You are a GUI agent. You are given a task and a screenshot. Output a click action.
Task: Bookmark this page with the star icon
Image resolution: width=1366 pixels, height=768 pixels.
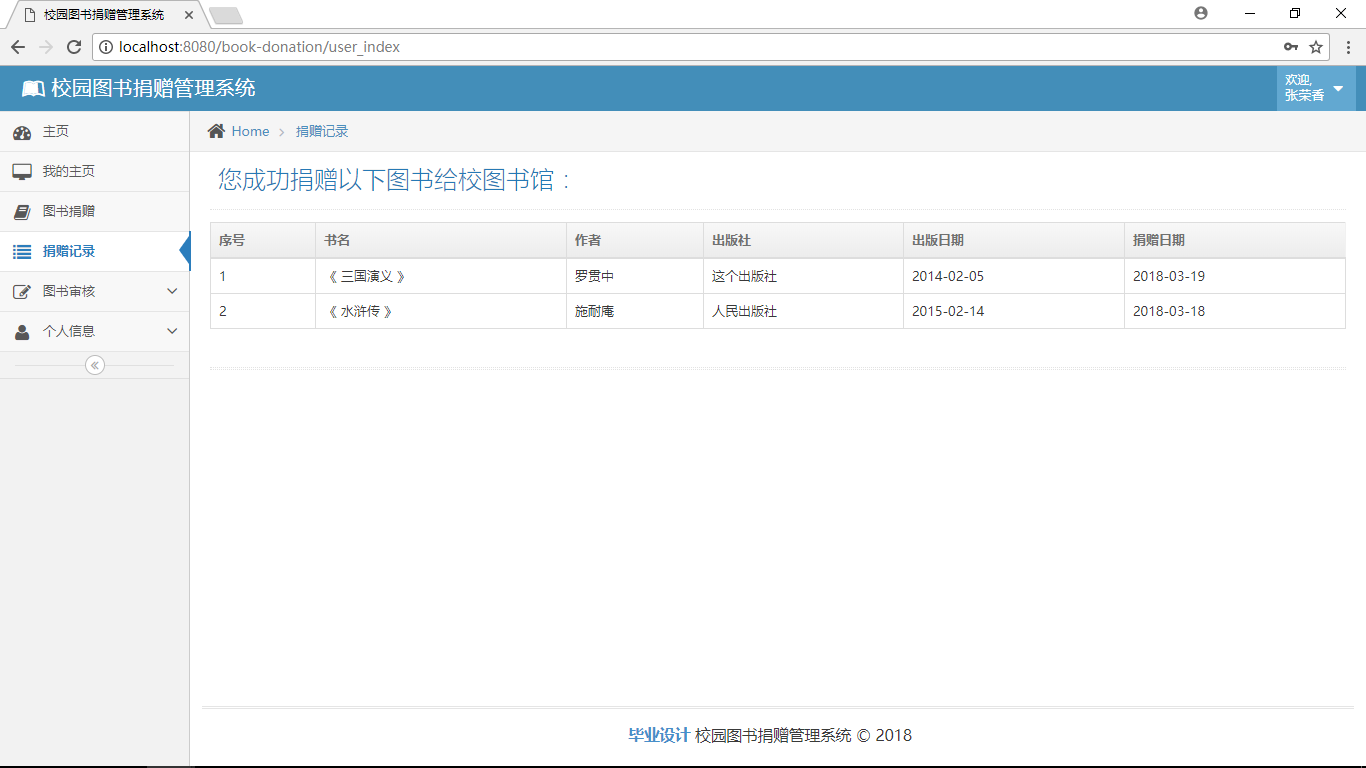tap(1316, 47)
